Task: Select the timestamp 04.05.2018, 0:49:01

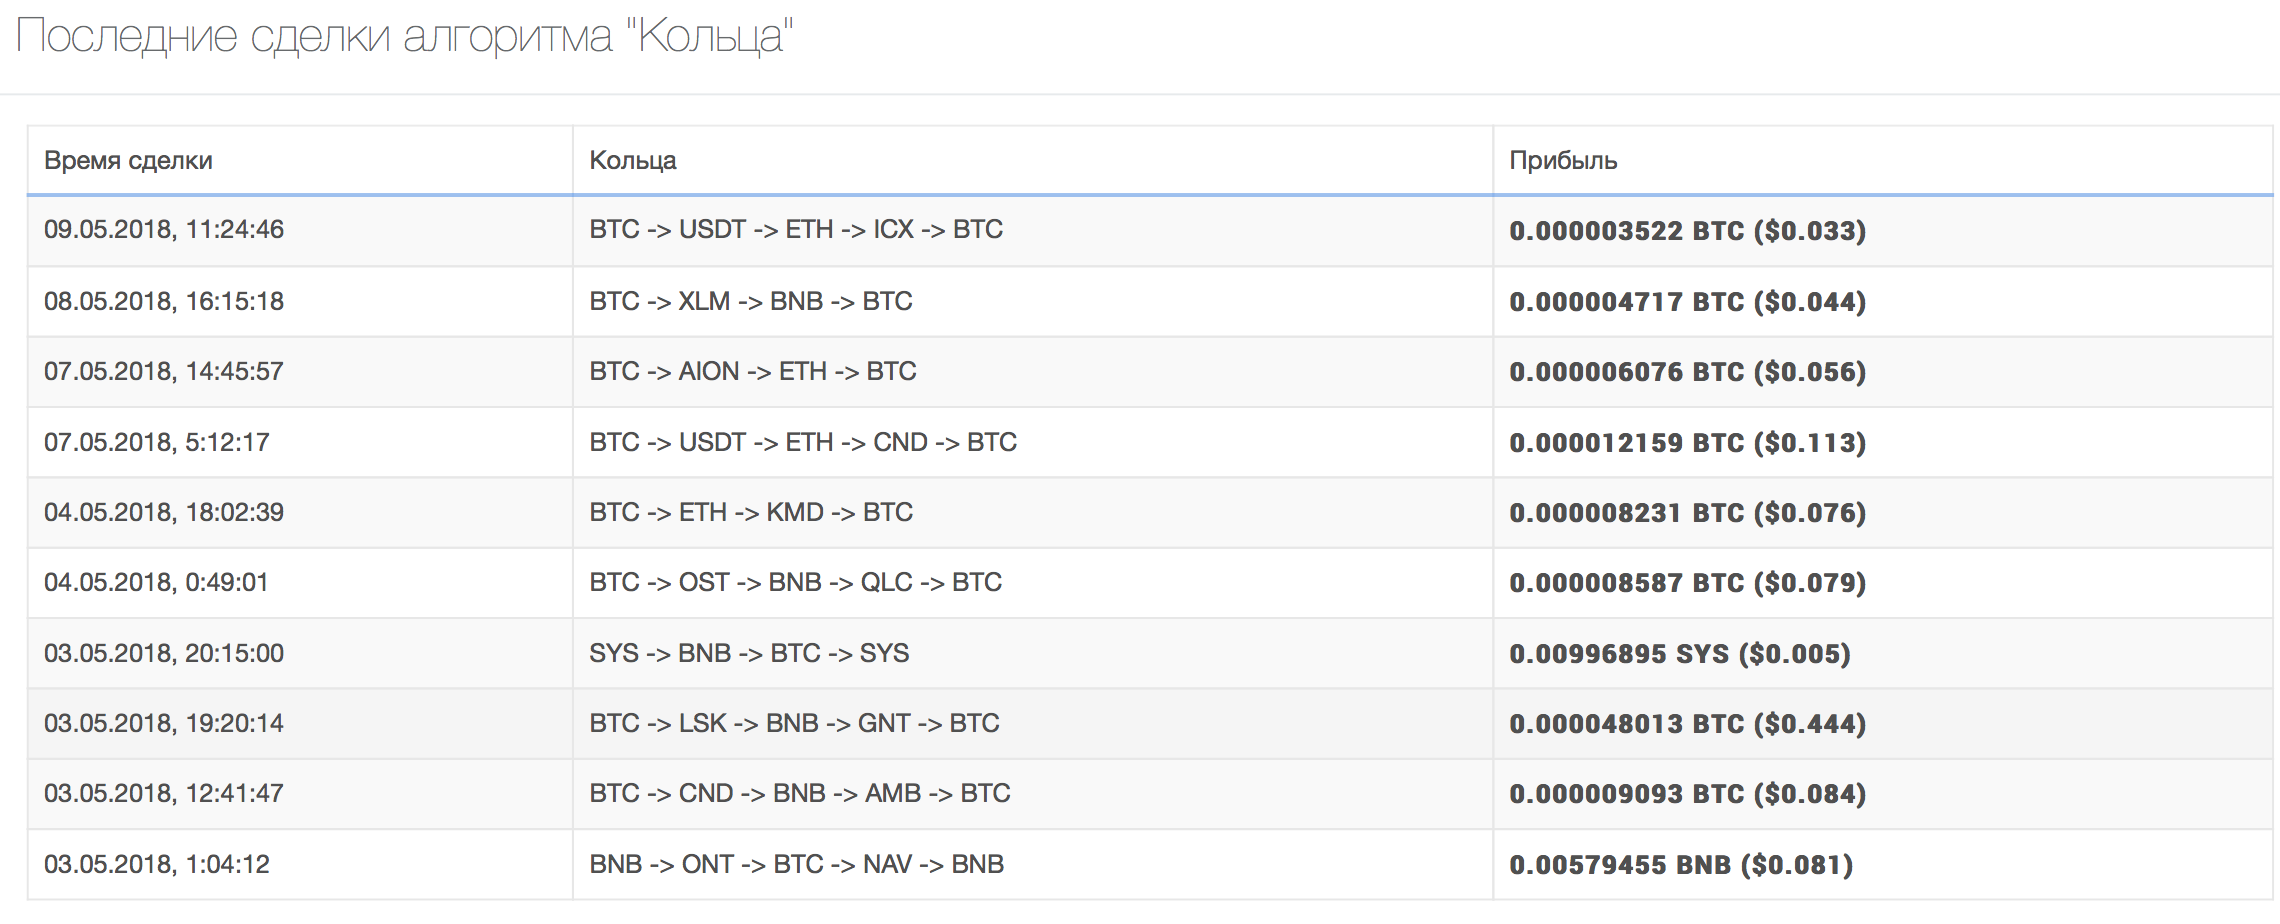Action: [156, 582]
